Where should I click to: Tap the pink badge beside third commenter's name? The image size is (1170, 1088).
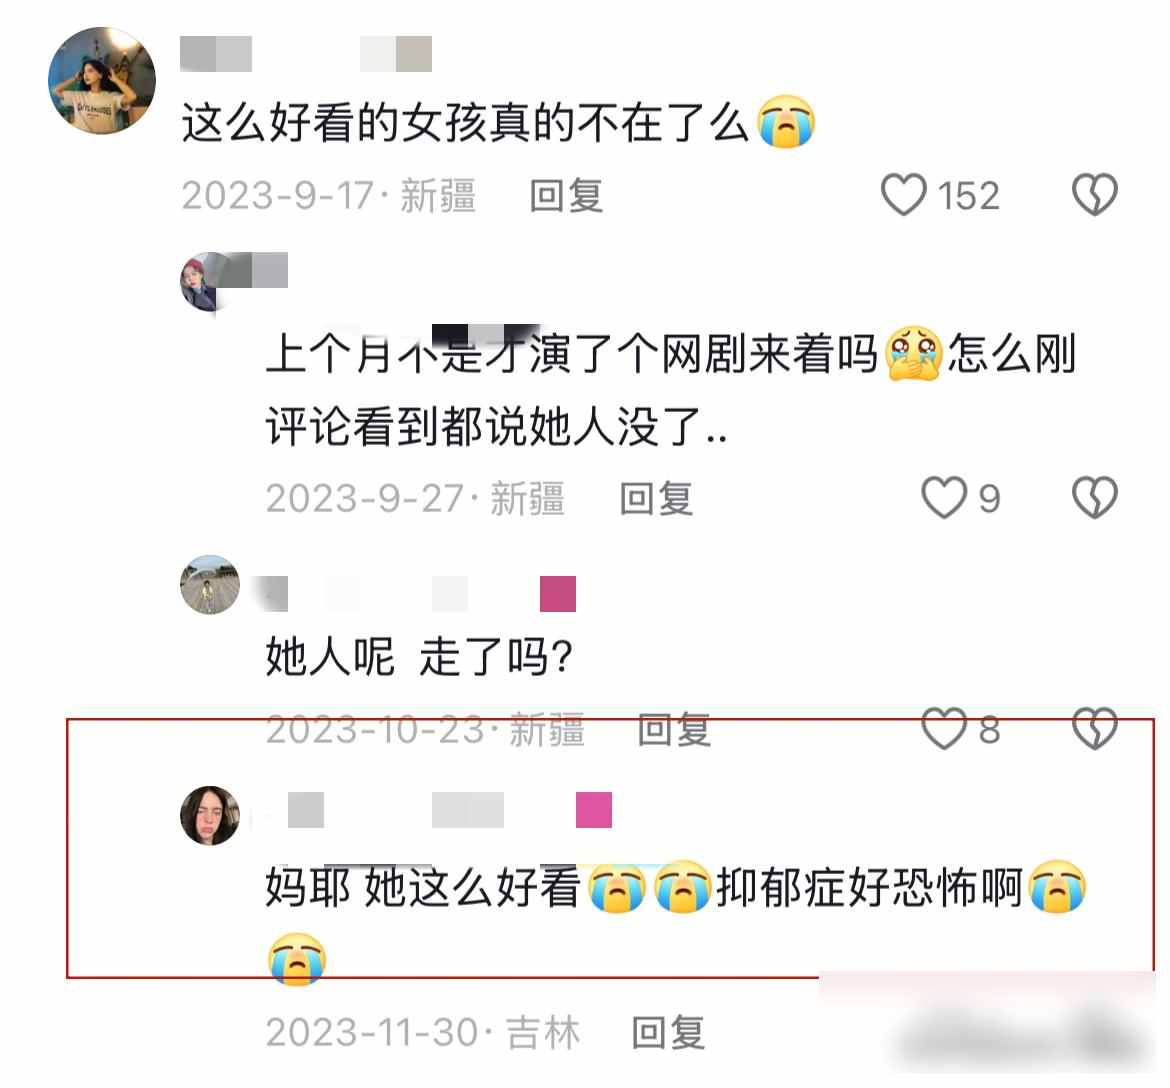coord(557,594)
